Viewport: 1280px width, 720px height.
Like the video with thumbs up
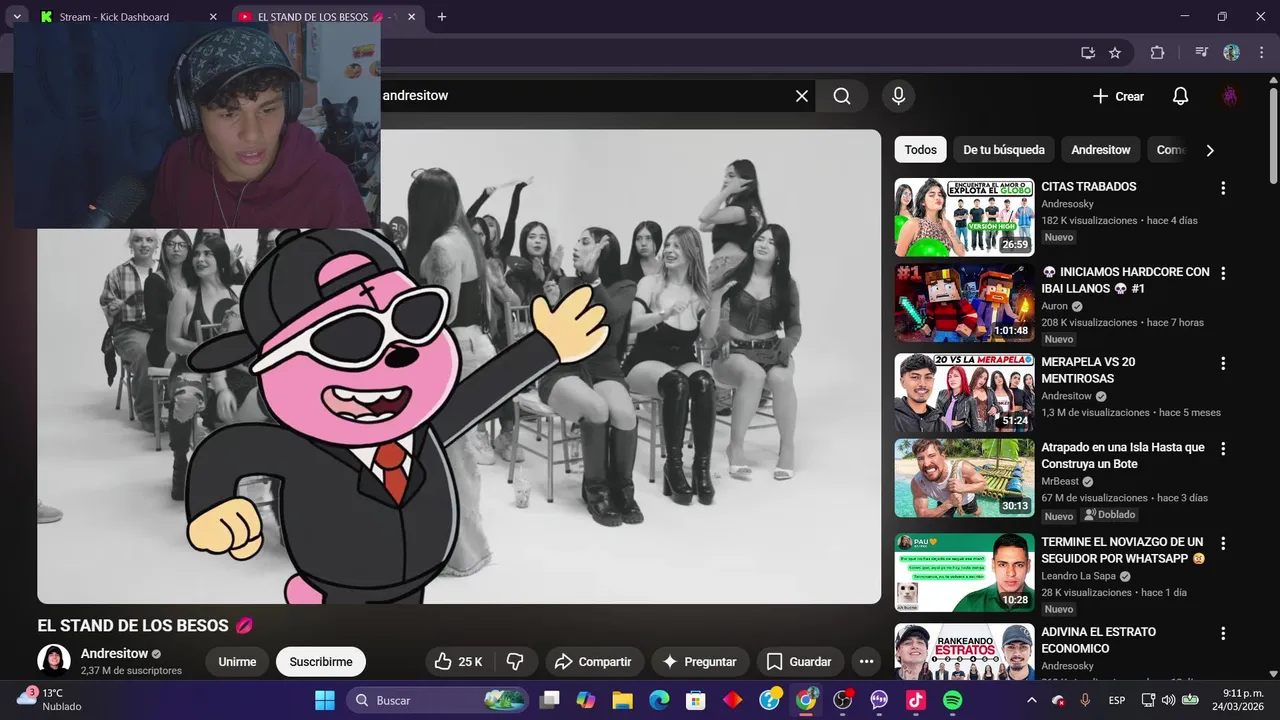458,662
